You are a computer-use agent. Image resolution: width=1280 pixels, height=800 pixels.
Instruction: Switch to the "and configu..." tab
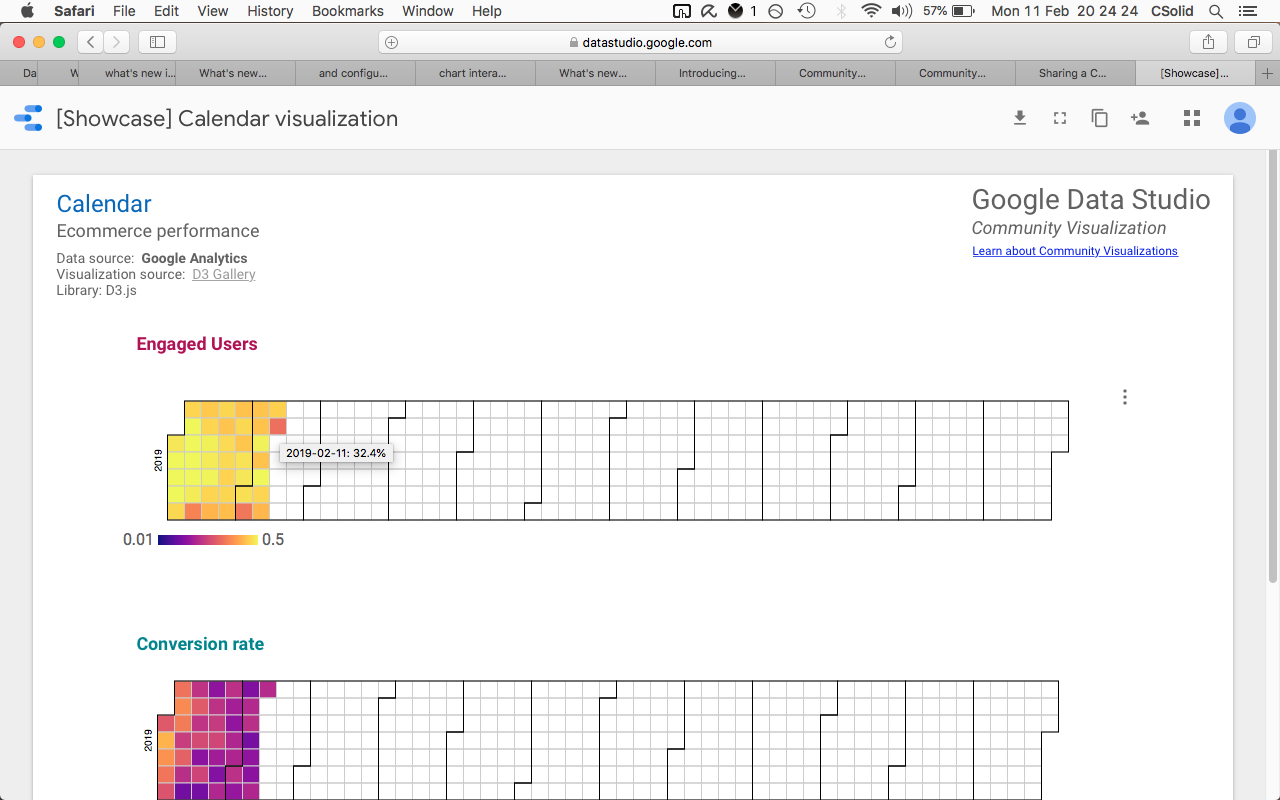pos(355,73)
